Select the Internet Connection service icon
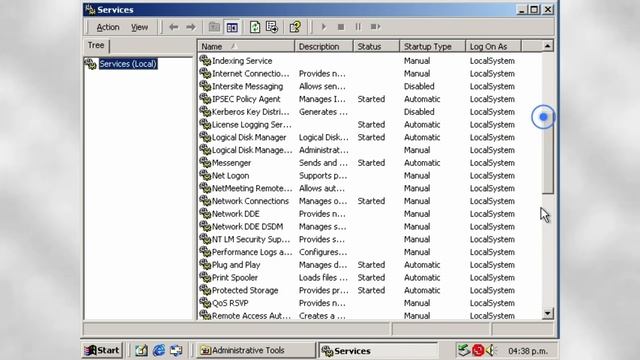 click(205, 73)
